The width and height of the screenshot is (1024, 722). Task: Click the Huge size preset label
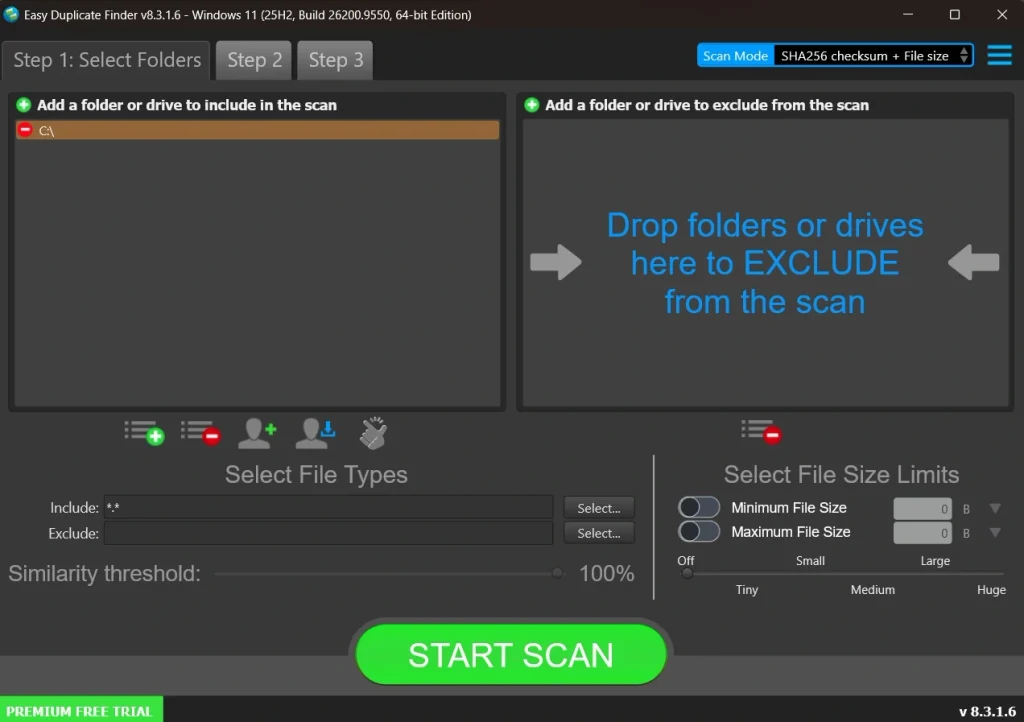[x=991, y=589]
